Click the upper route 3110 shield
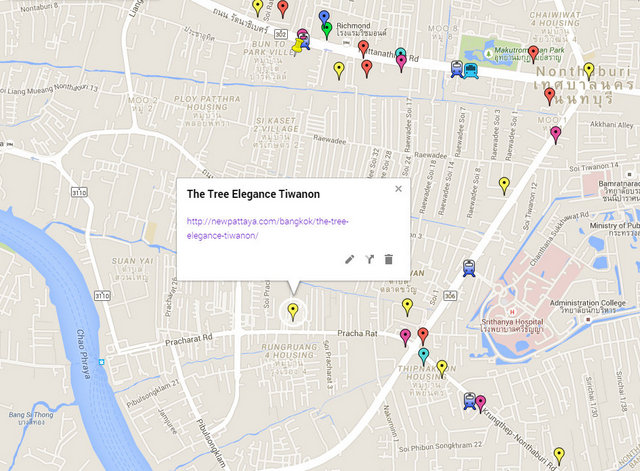The height and width of the screenshot is (471, 640). pos(79,192)
